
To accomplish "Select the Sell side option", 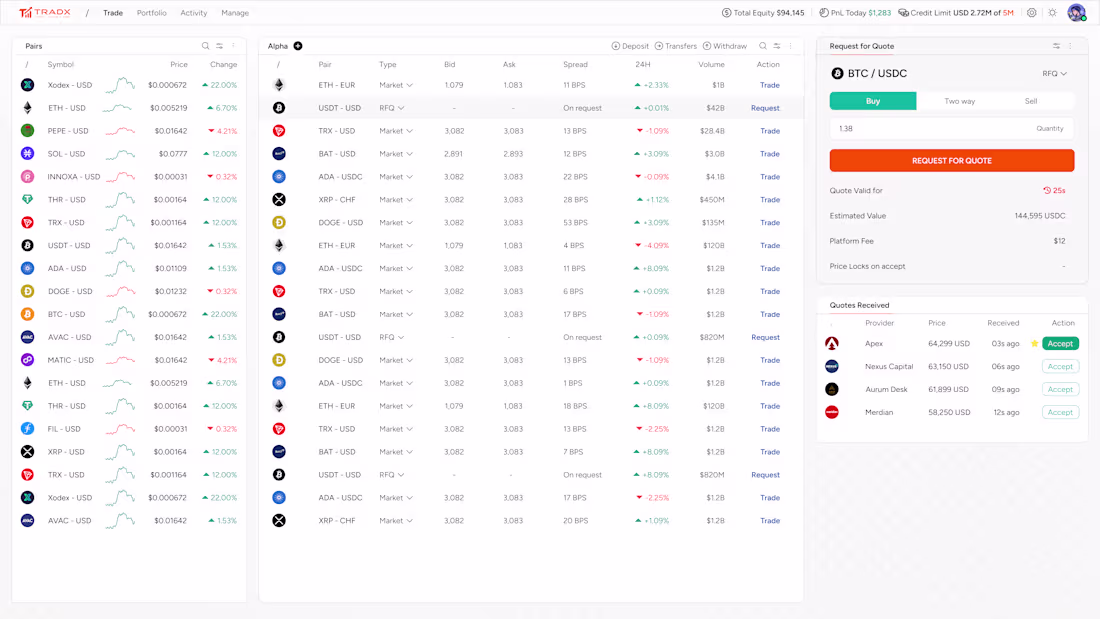I will coord(1031,101).
